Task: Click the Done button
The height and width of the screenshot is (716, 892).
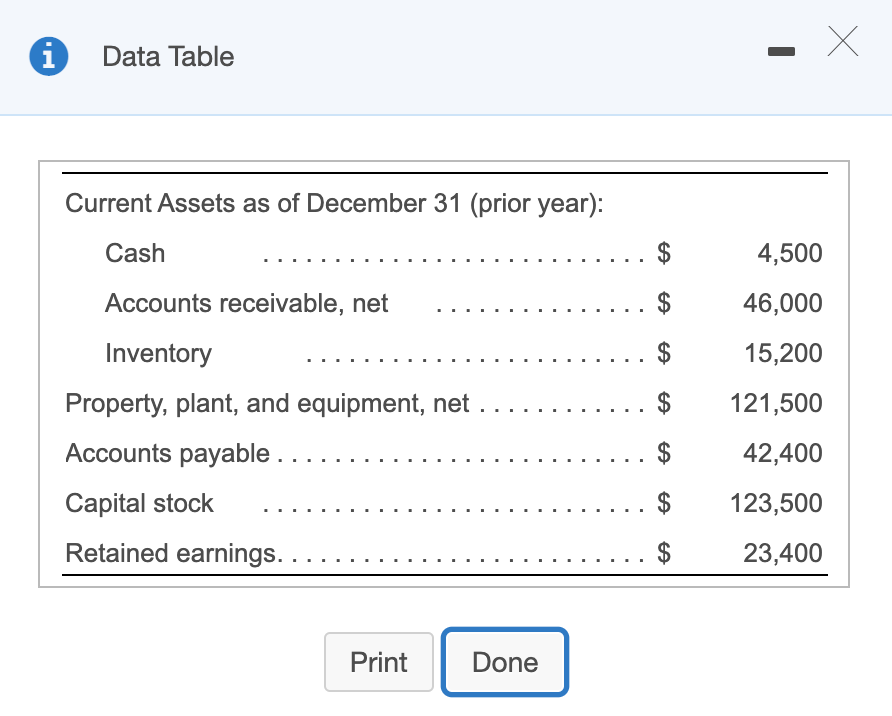Action: pyautogui.click(x=505, y=662)
